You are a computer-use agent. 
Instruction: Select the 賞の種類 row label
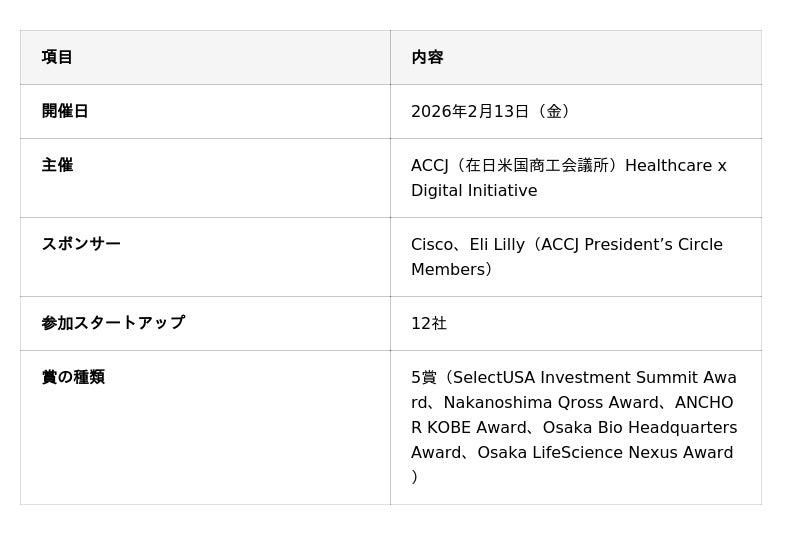[x=73, y=377]
